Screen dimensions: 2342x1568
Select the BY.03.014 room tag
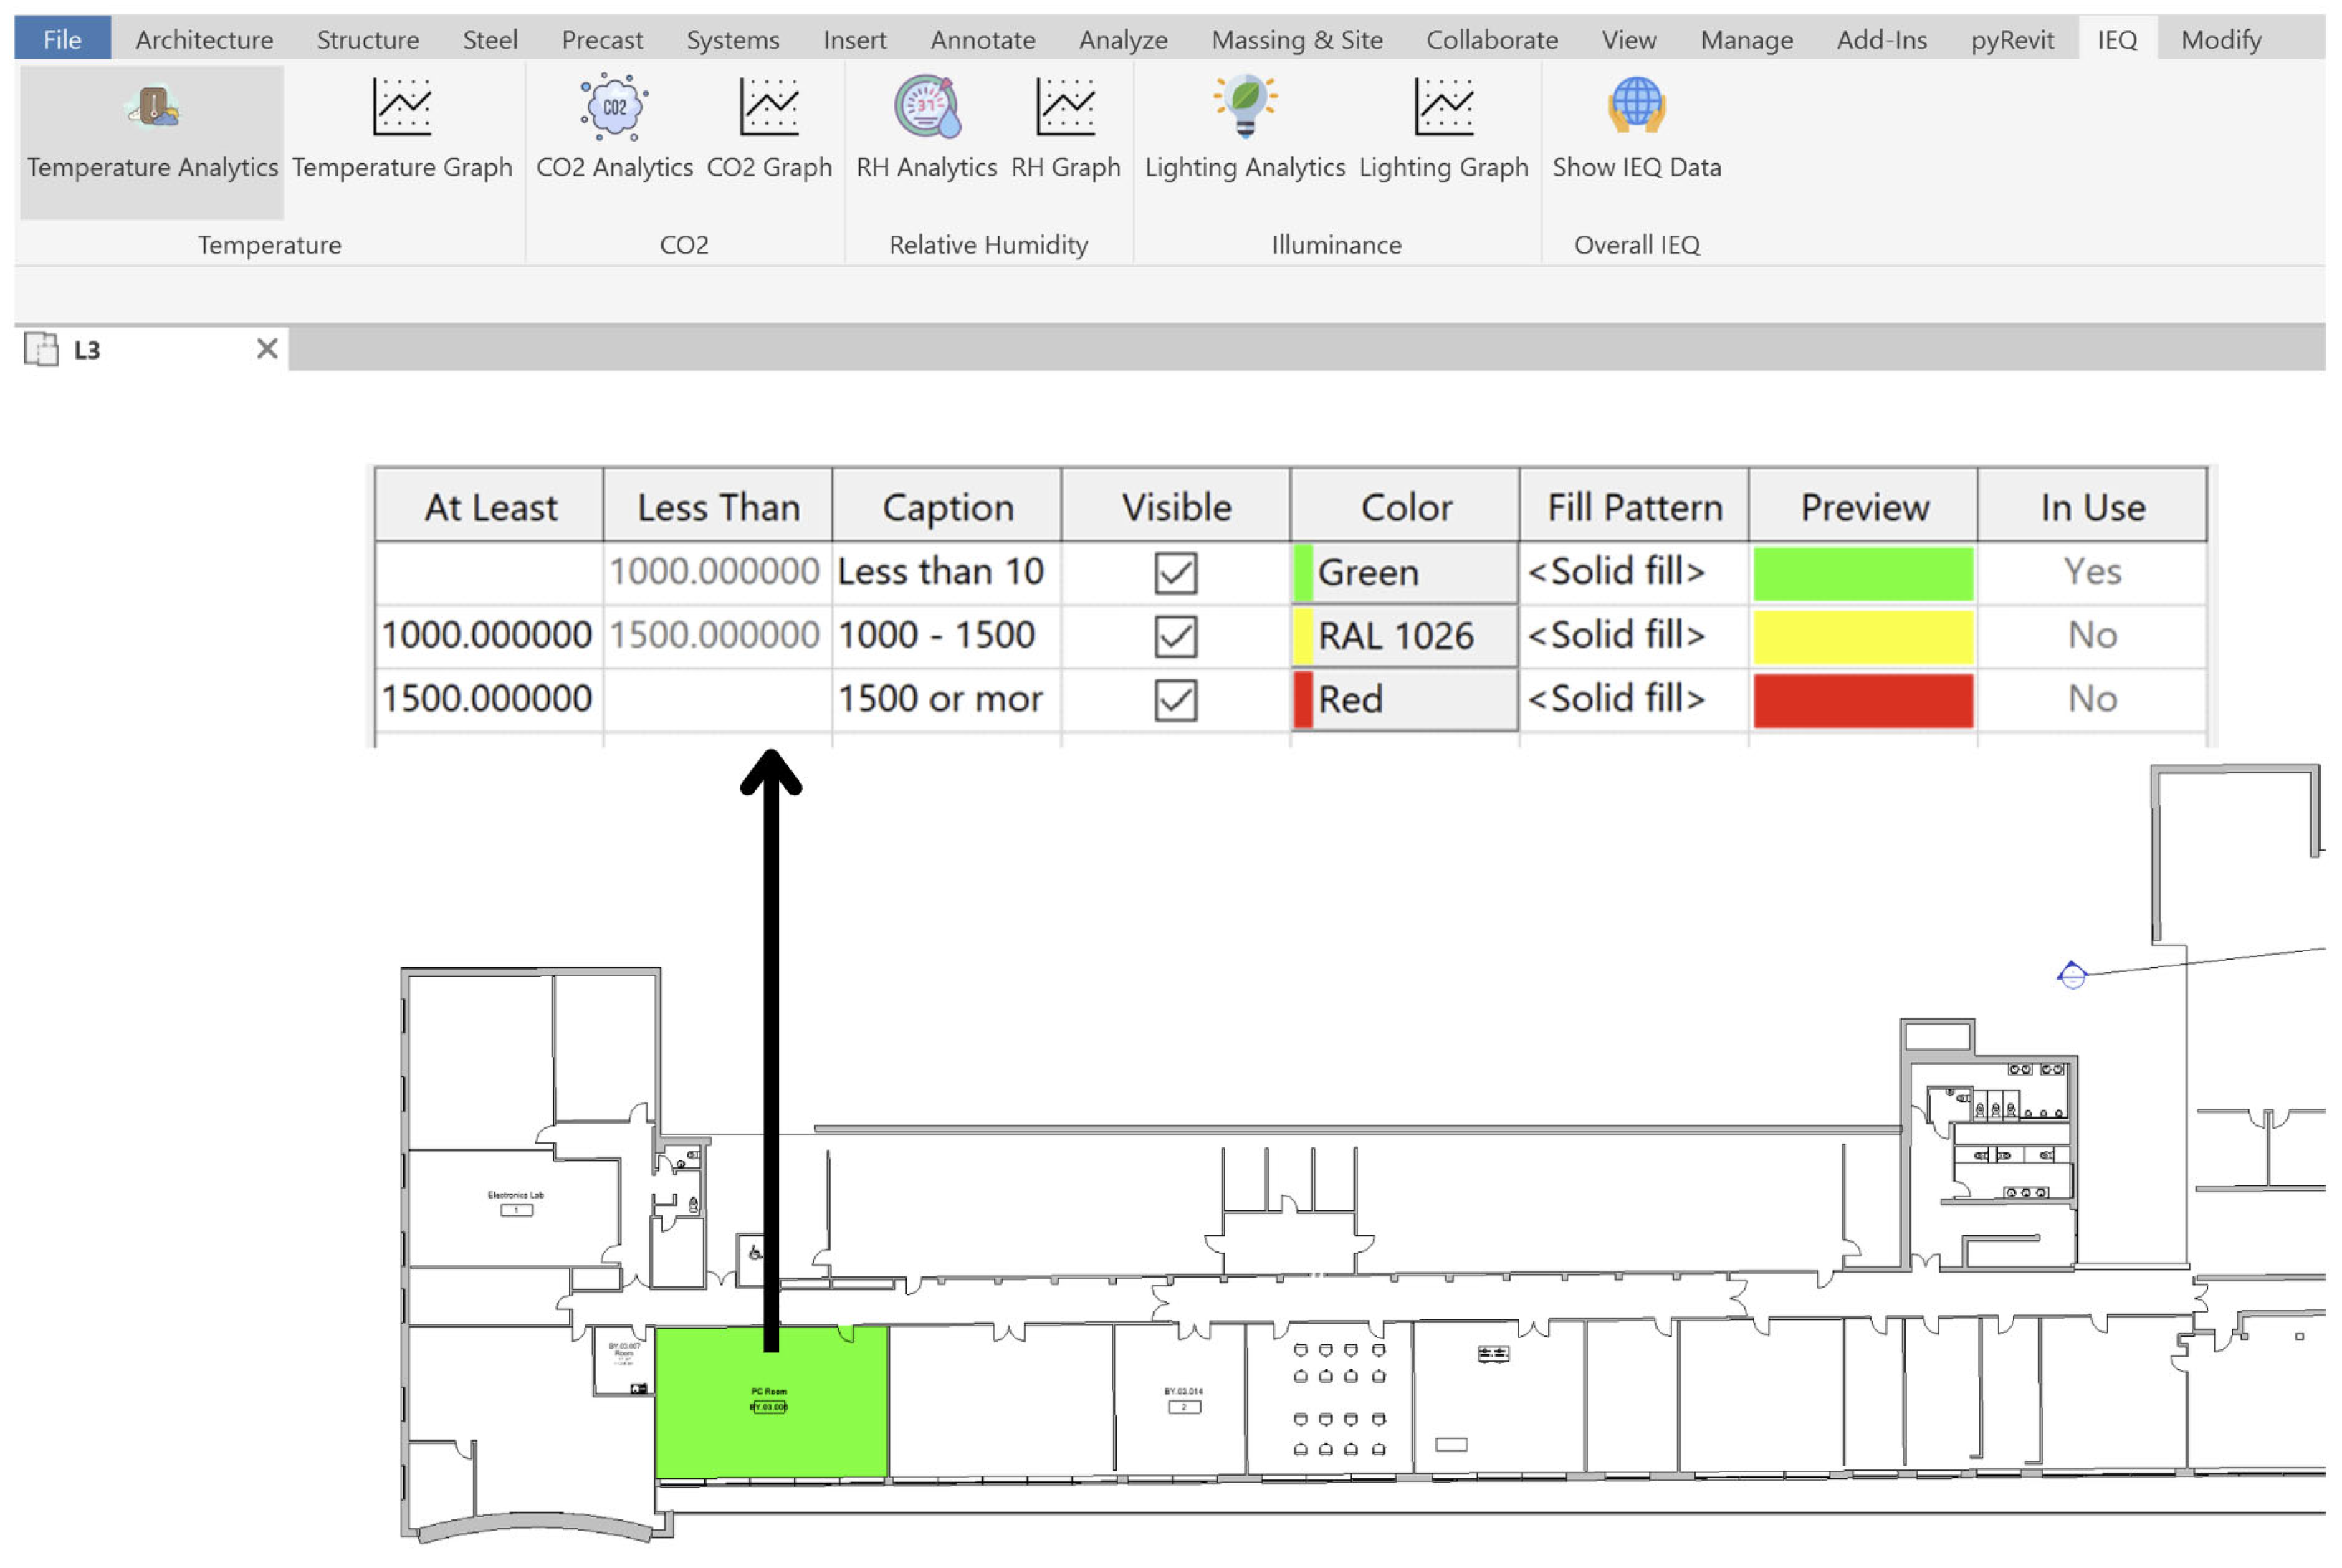(1184, 1400)
